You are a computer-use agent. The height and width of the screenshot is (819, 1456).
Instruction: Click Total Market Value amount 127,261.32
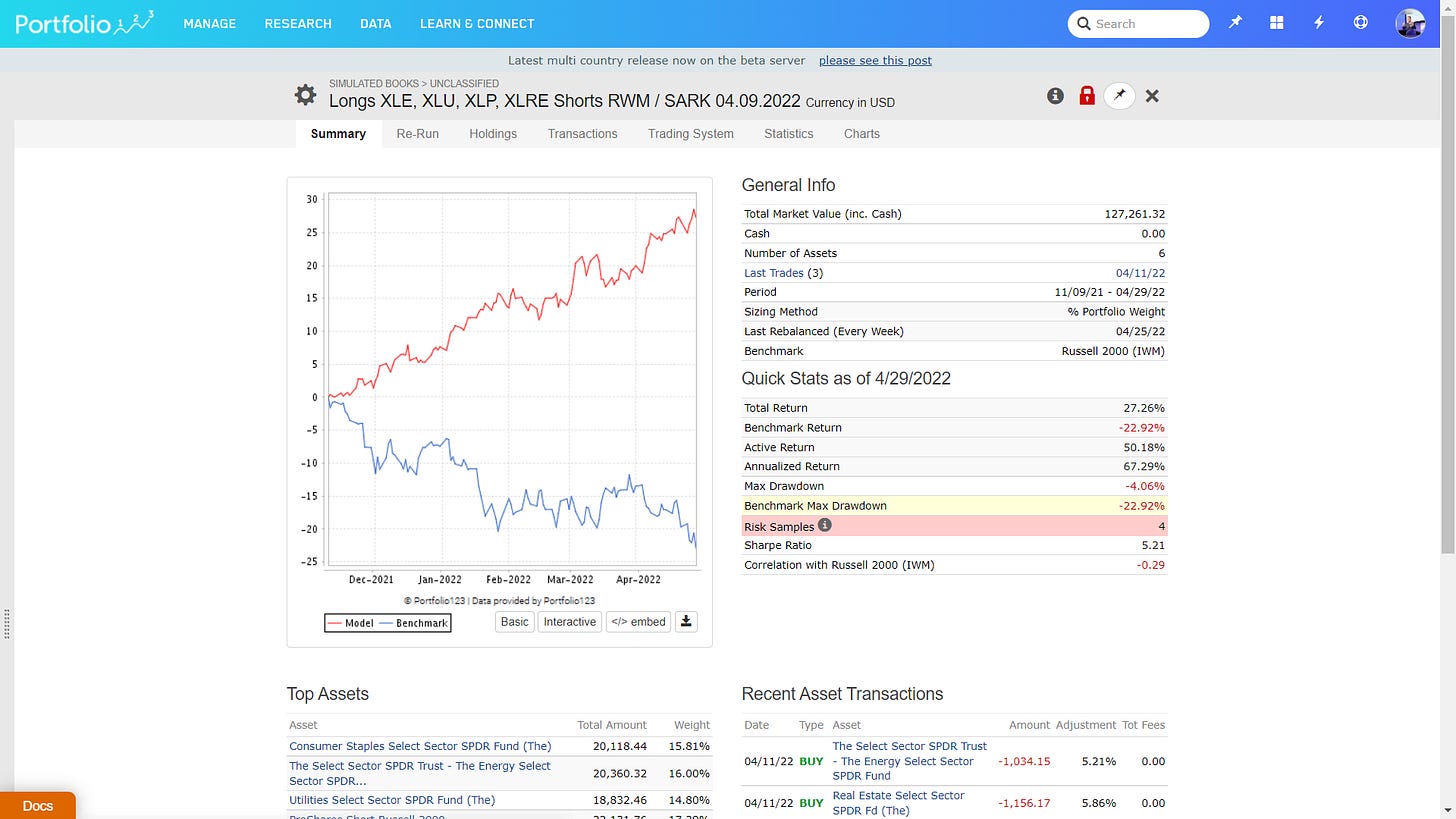click(x=1134, y=214)
